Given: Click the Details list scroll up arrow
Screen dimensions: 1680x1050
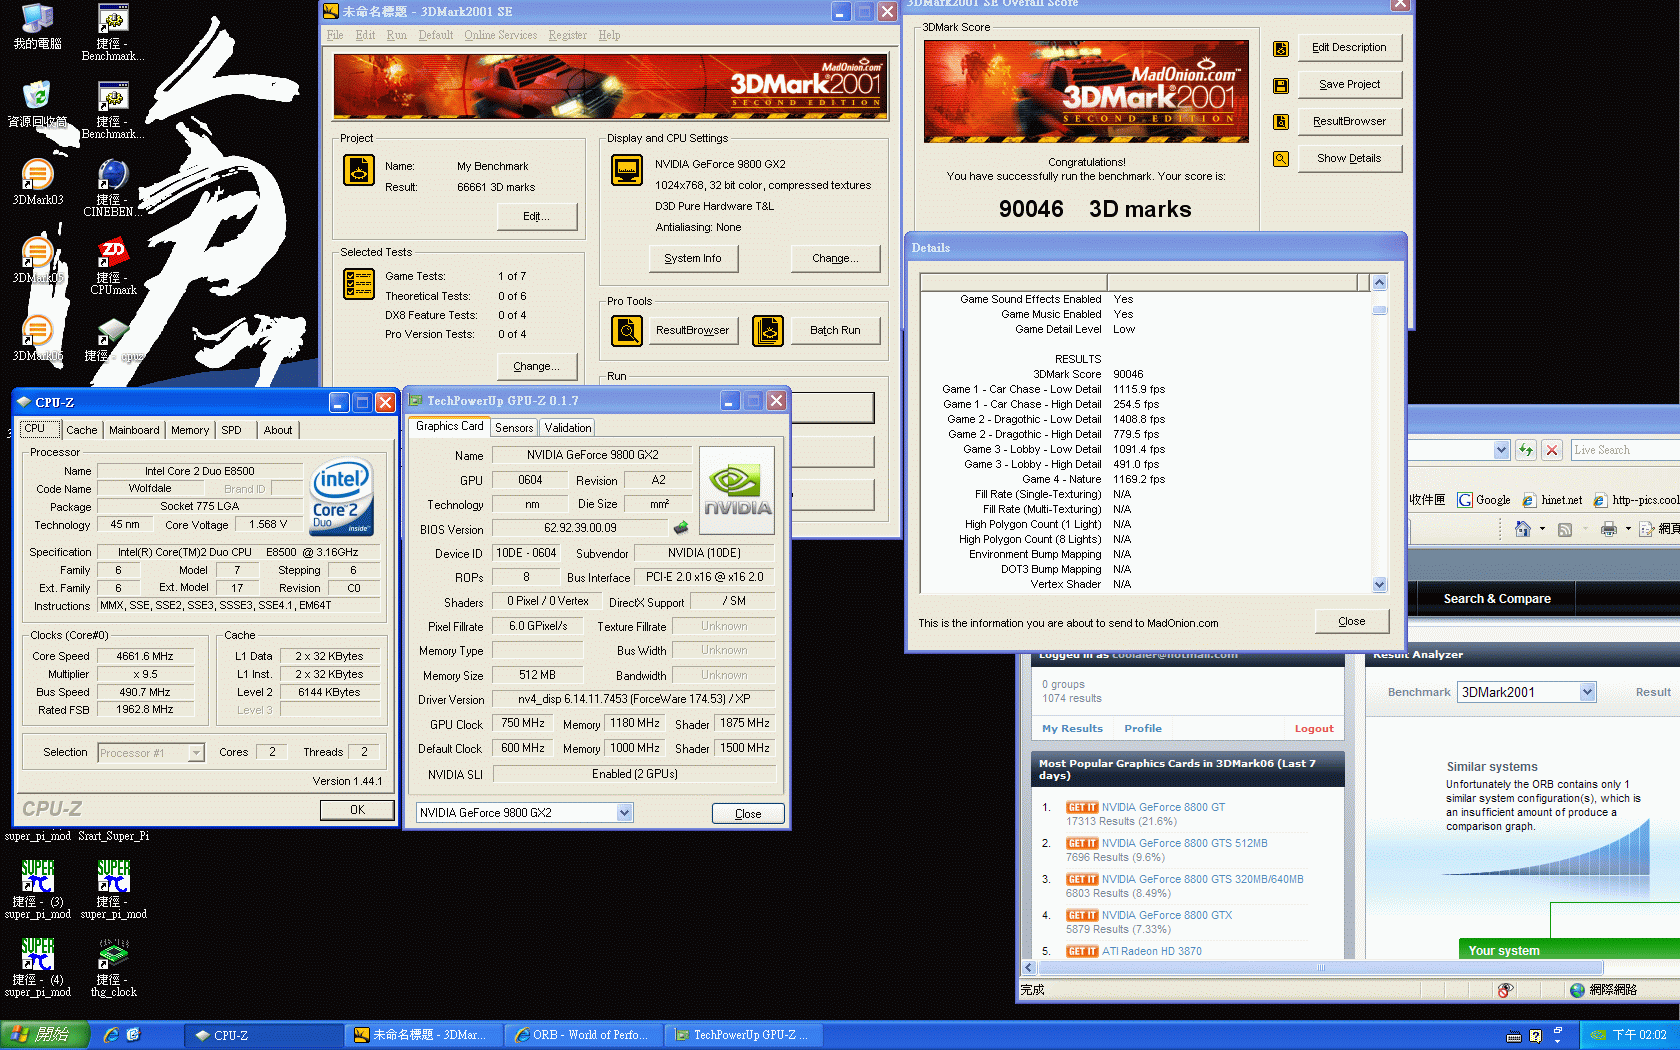Looking at the screenshot, I should tap(1380, 283).
